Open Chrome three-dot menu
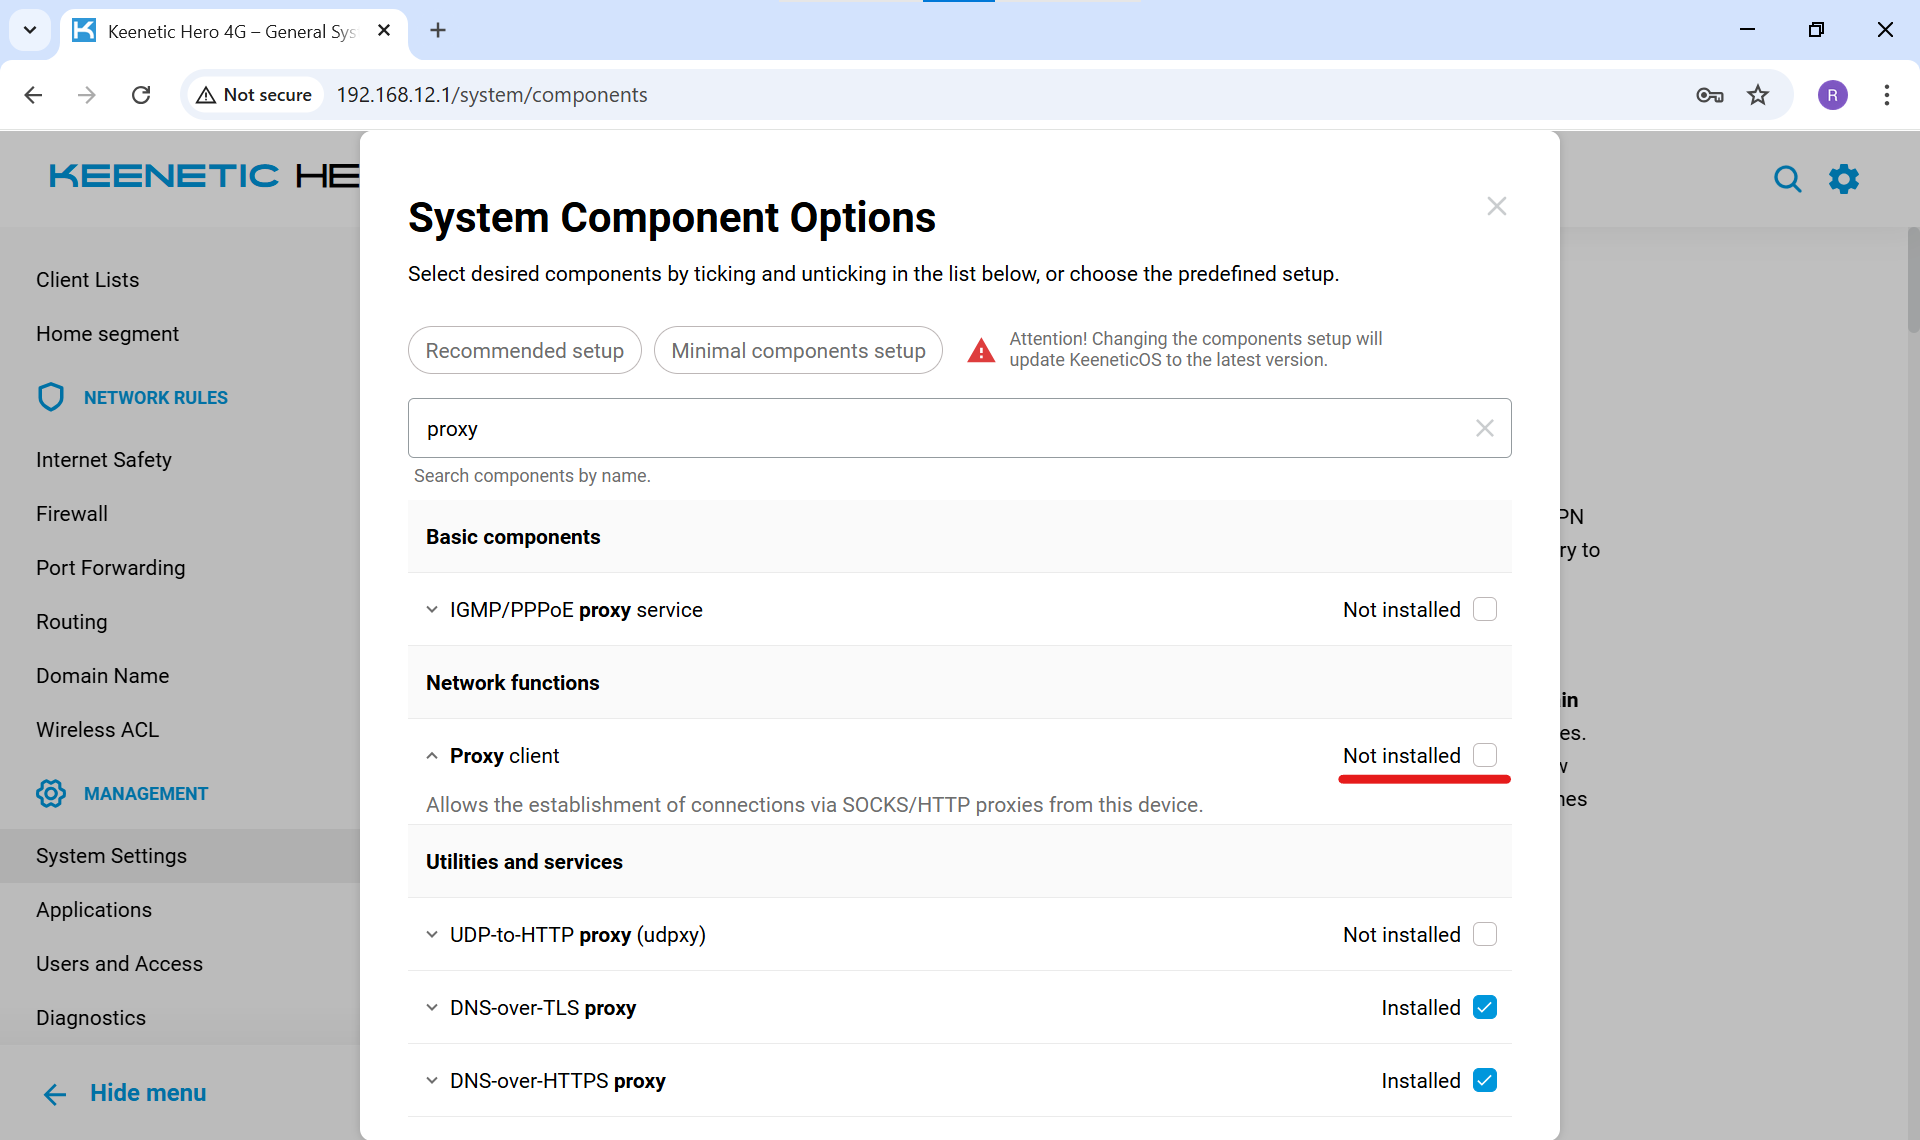The width and height of the screenshot is (1920, 1140). pyautogui.click(x=1886, y=95)
